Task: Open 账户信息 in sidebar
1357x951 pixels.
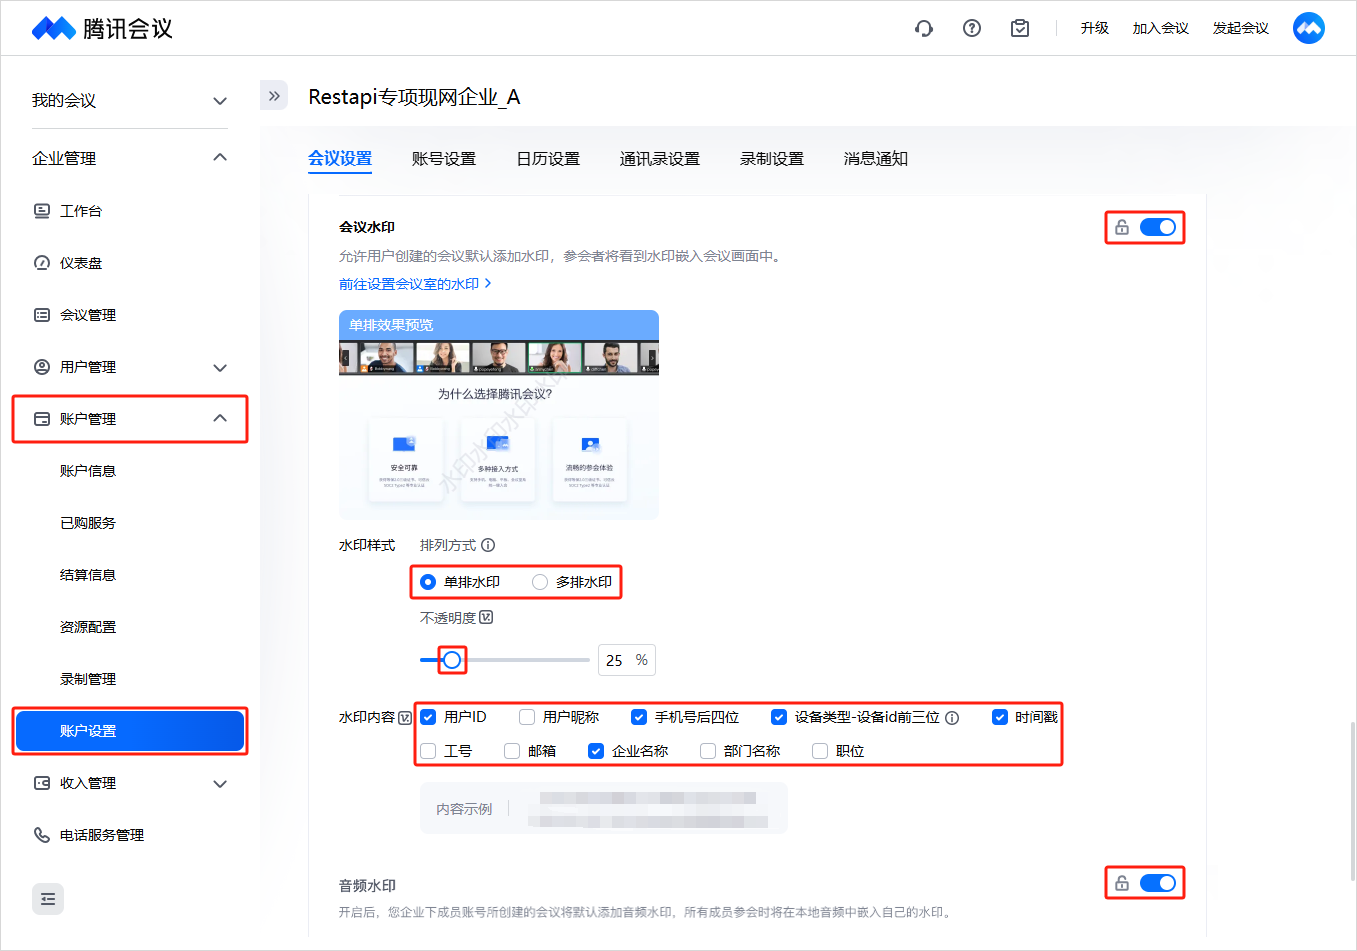Action: (x=88, y=471)
